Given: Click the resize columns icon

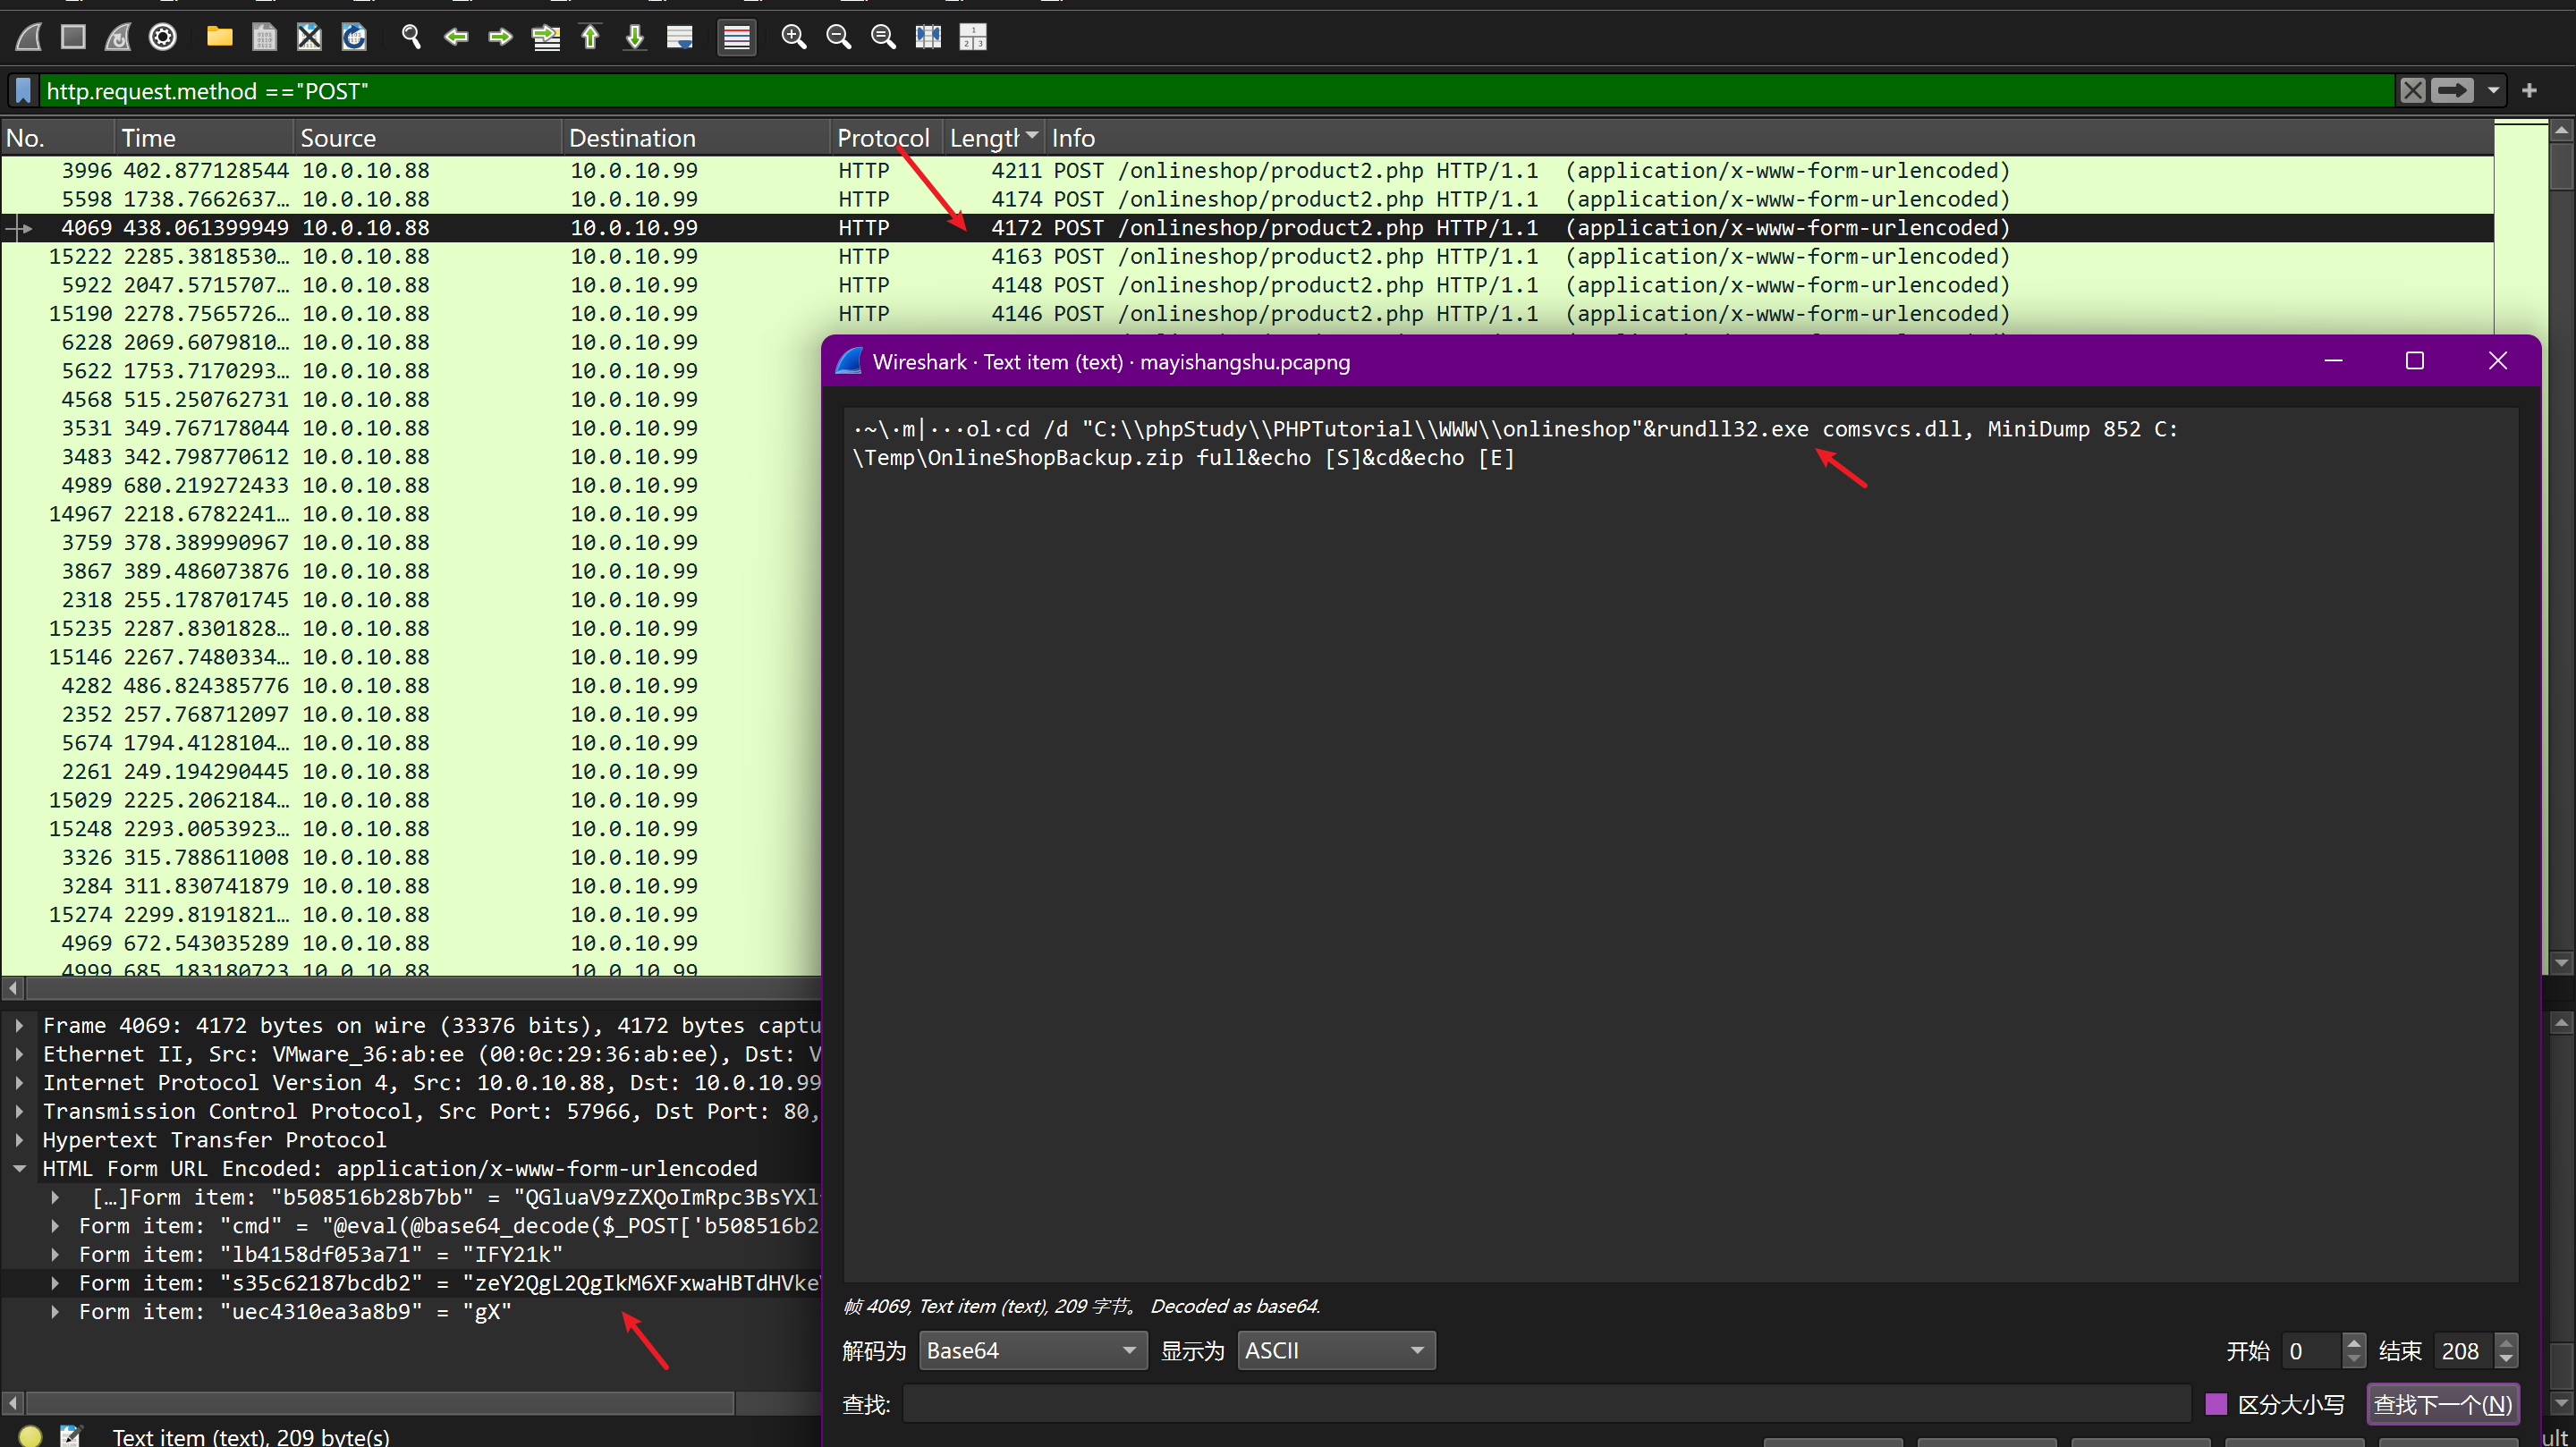Looking at the screenshot, I should pyautogui.click(x=928, y=38).
